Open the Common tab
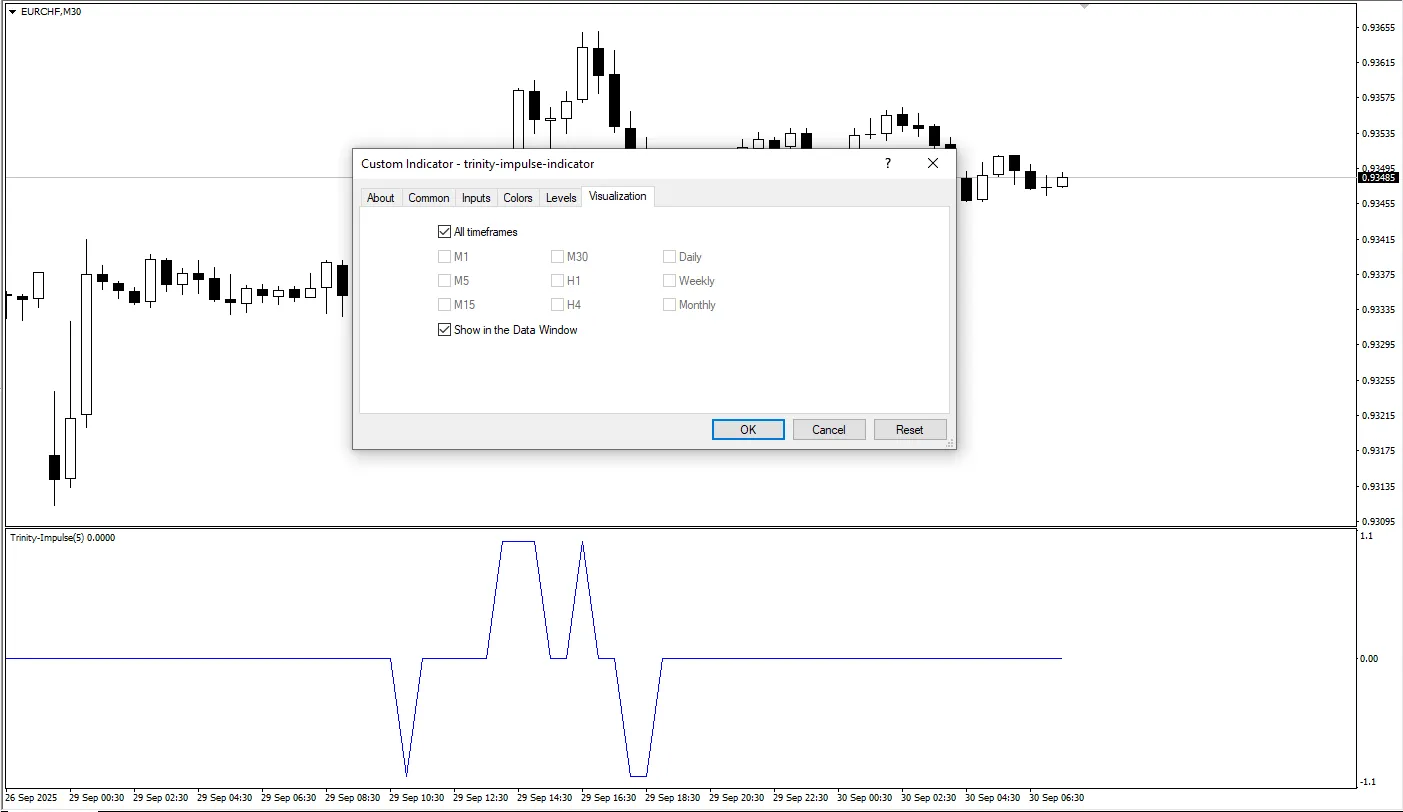The image size is (1403, 812). click(428, 198)
